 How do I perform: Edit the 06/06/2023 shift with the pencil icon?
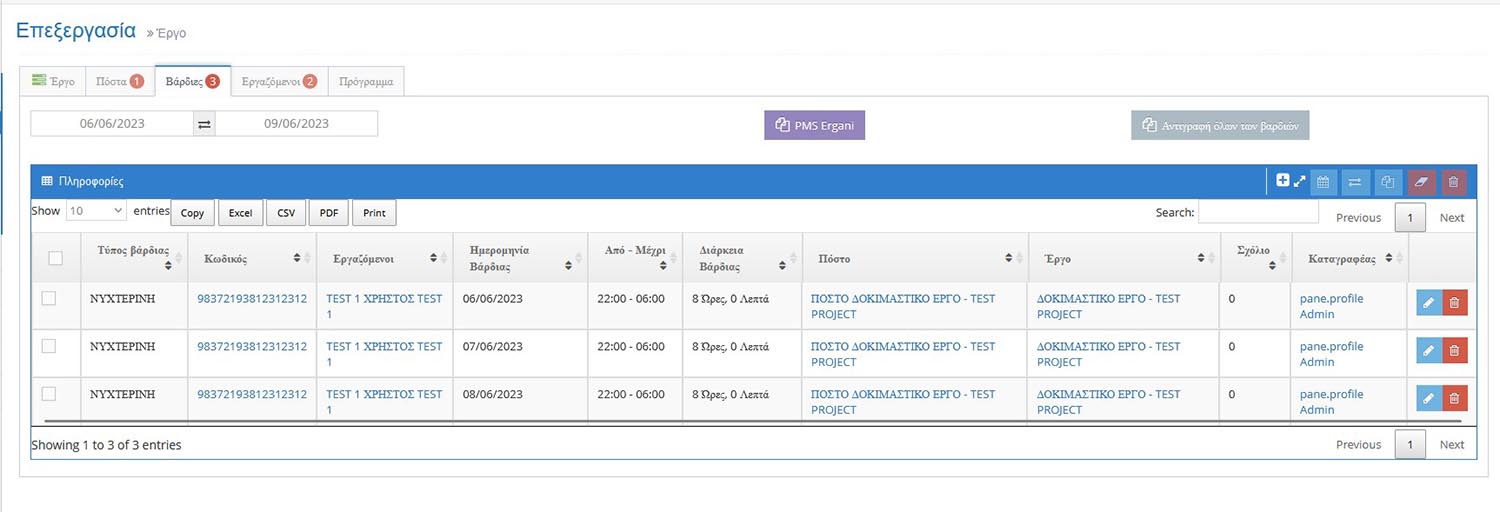1429,302
